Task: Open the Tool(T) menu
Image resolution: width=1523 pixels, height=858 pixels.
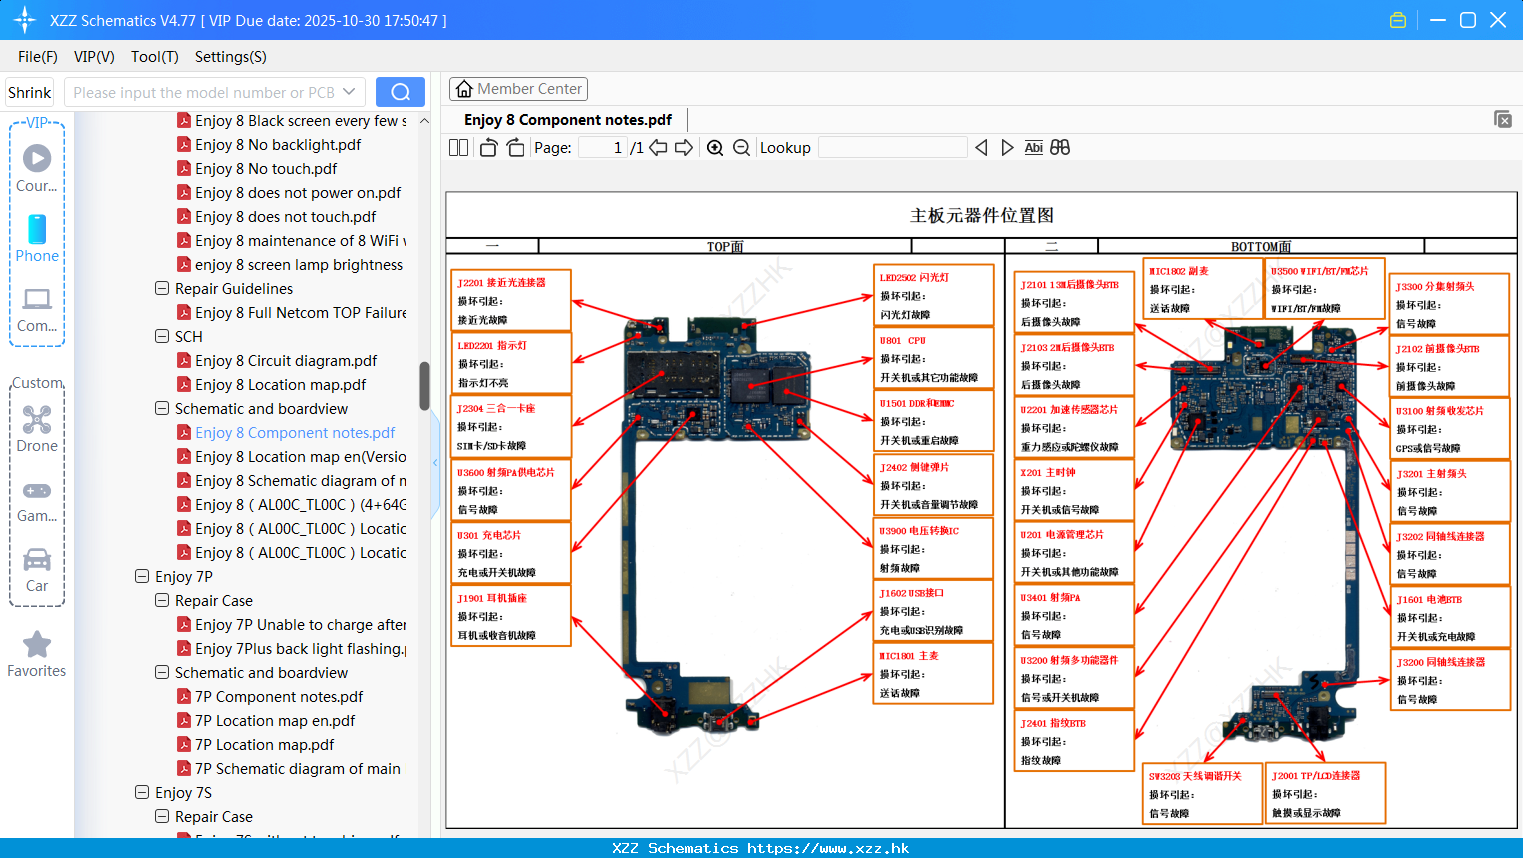Action: click(155, 57)
